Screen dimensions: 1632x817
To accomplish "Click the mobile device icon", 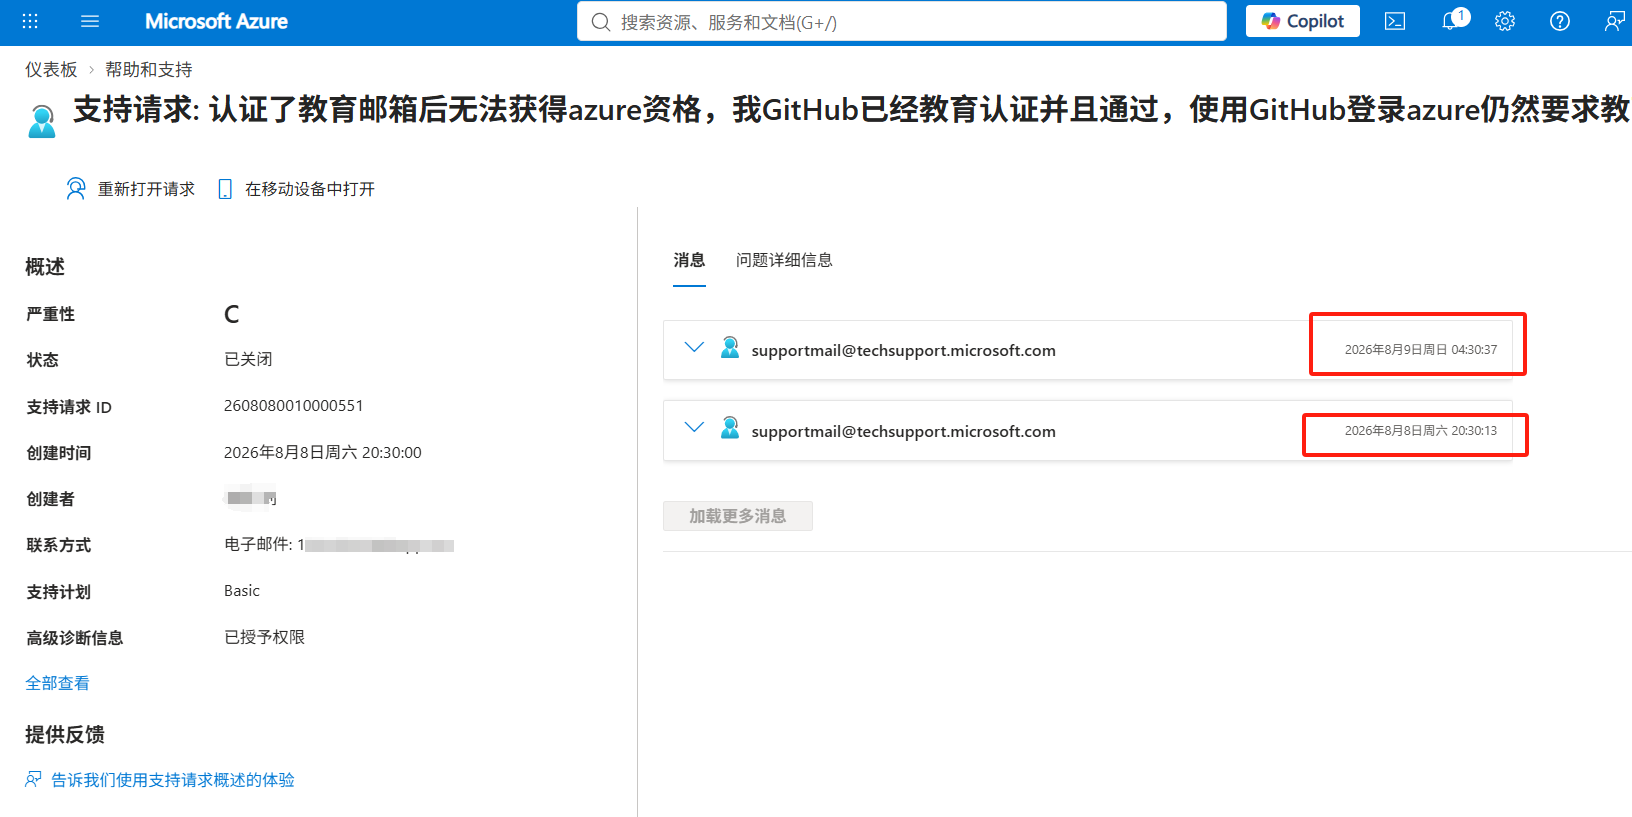I will click(x=225, y=189).
